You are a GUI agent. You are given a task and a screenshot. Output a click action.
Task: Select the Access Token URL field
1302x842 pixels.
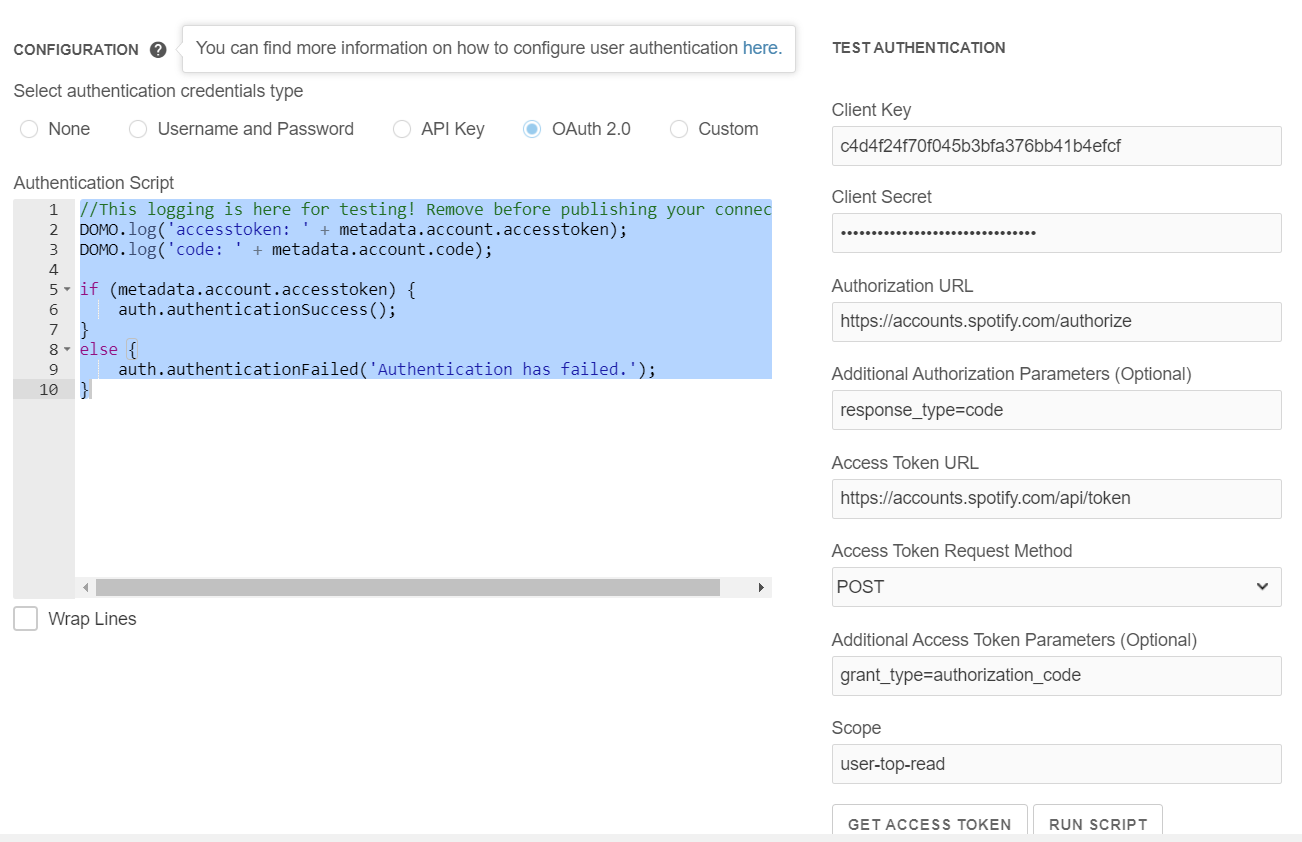1056,498
